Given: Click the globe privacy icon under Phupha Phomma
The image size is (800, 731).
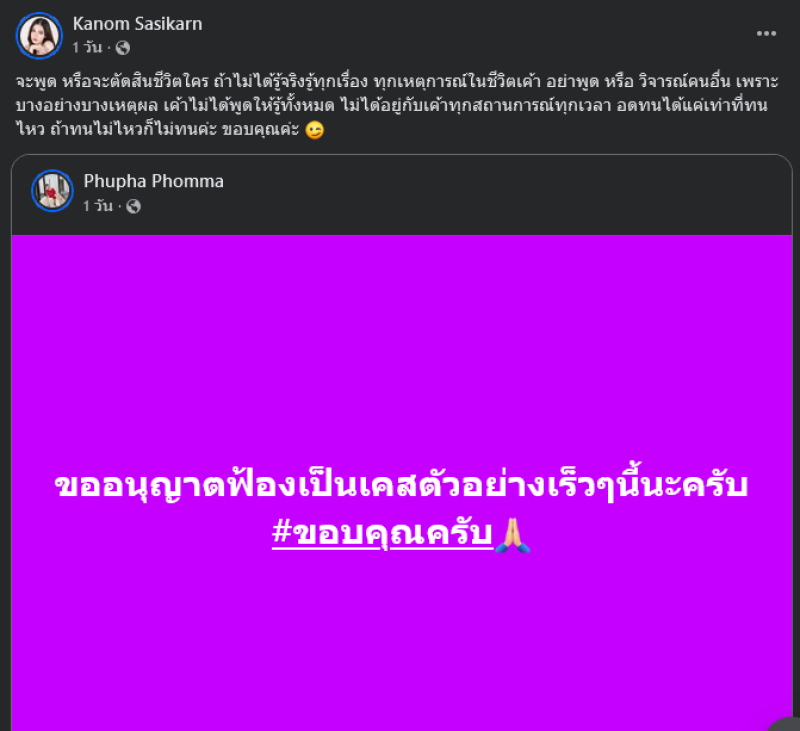Looking at the screenshot, I should (x=133, y=206).
